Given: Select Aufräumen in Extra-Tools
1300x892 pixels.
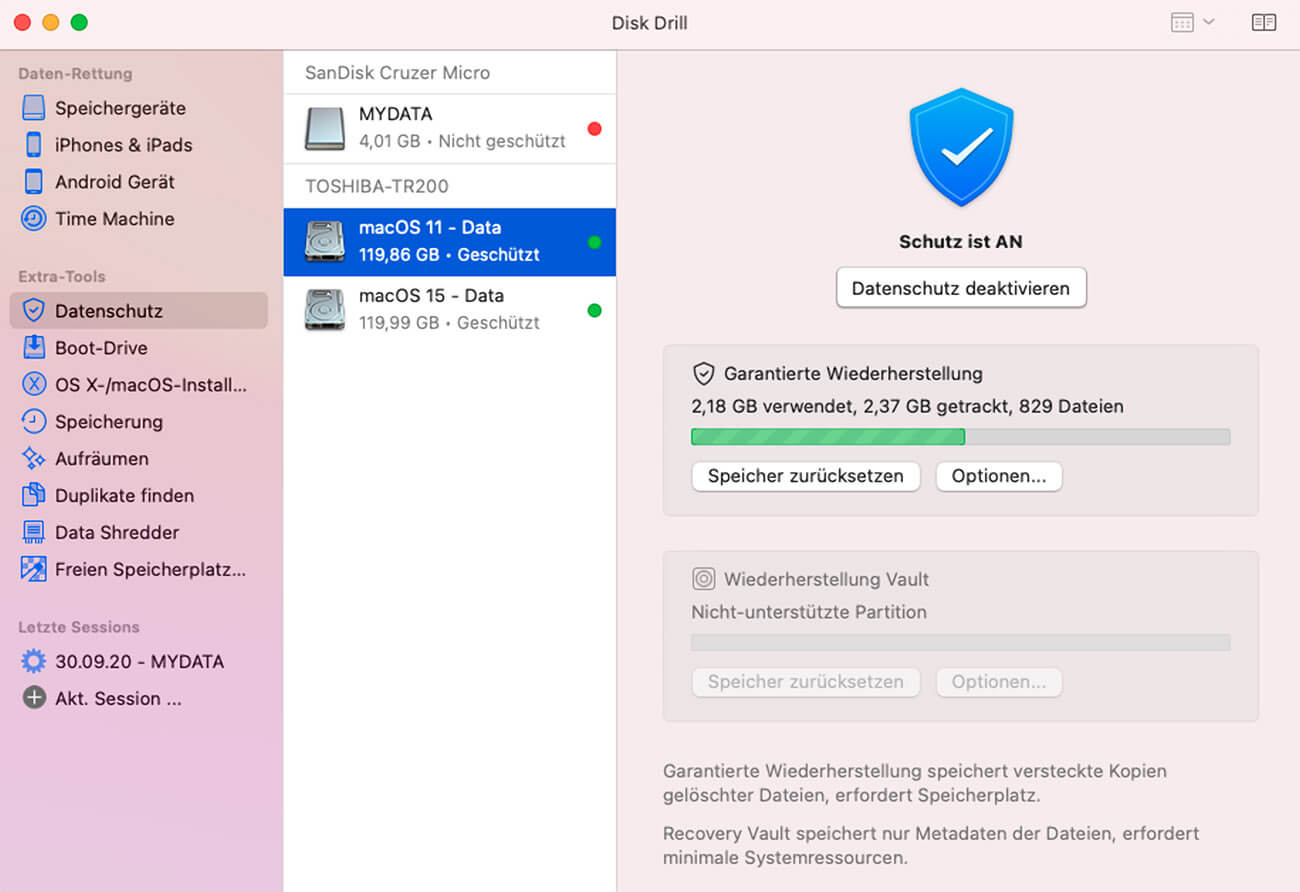Looking at the screenshot, I should (139, 459).
